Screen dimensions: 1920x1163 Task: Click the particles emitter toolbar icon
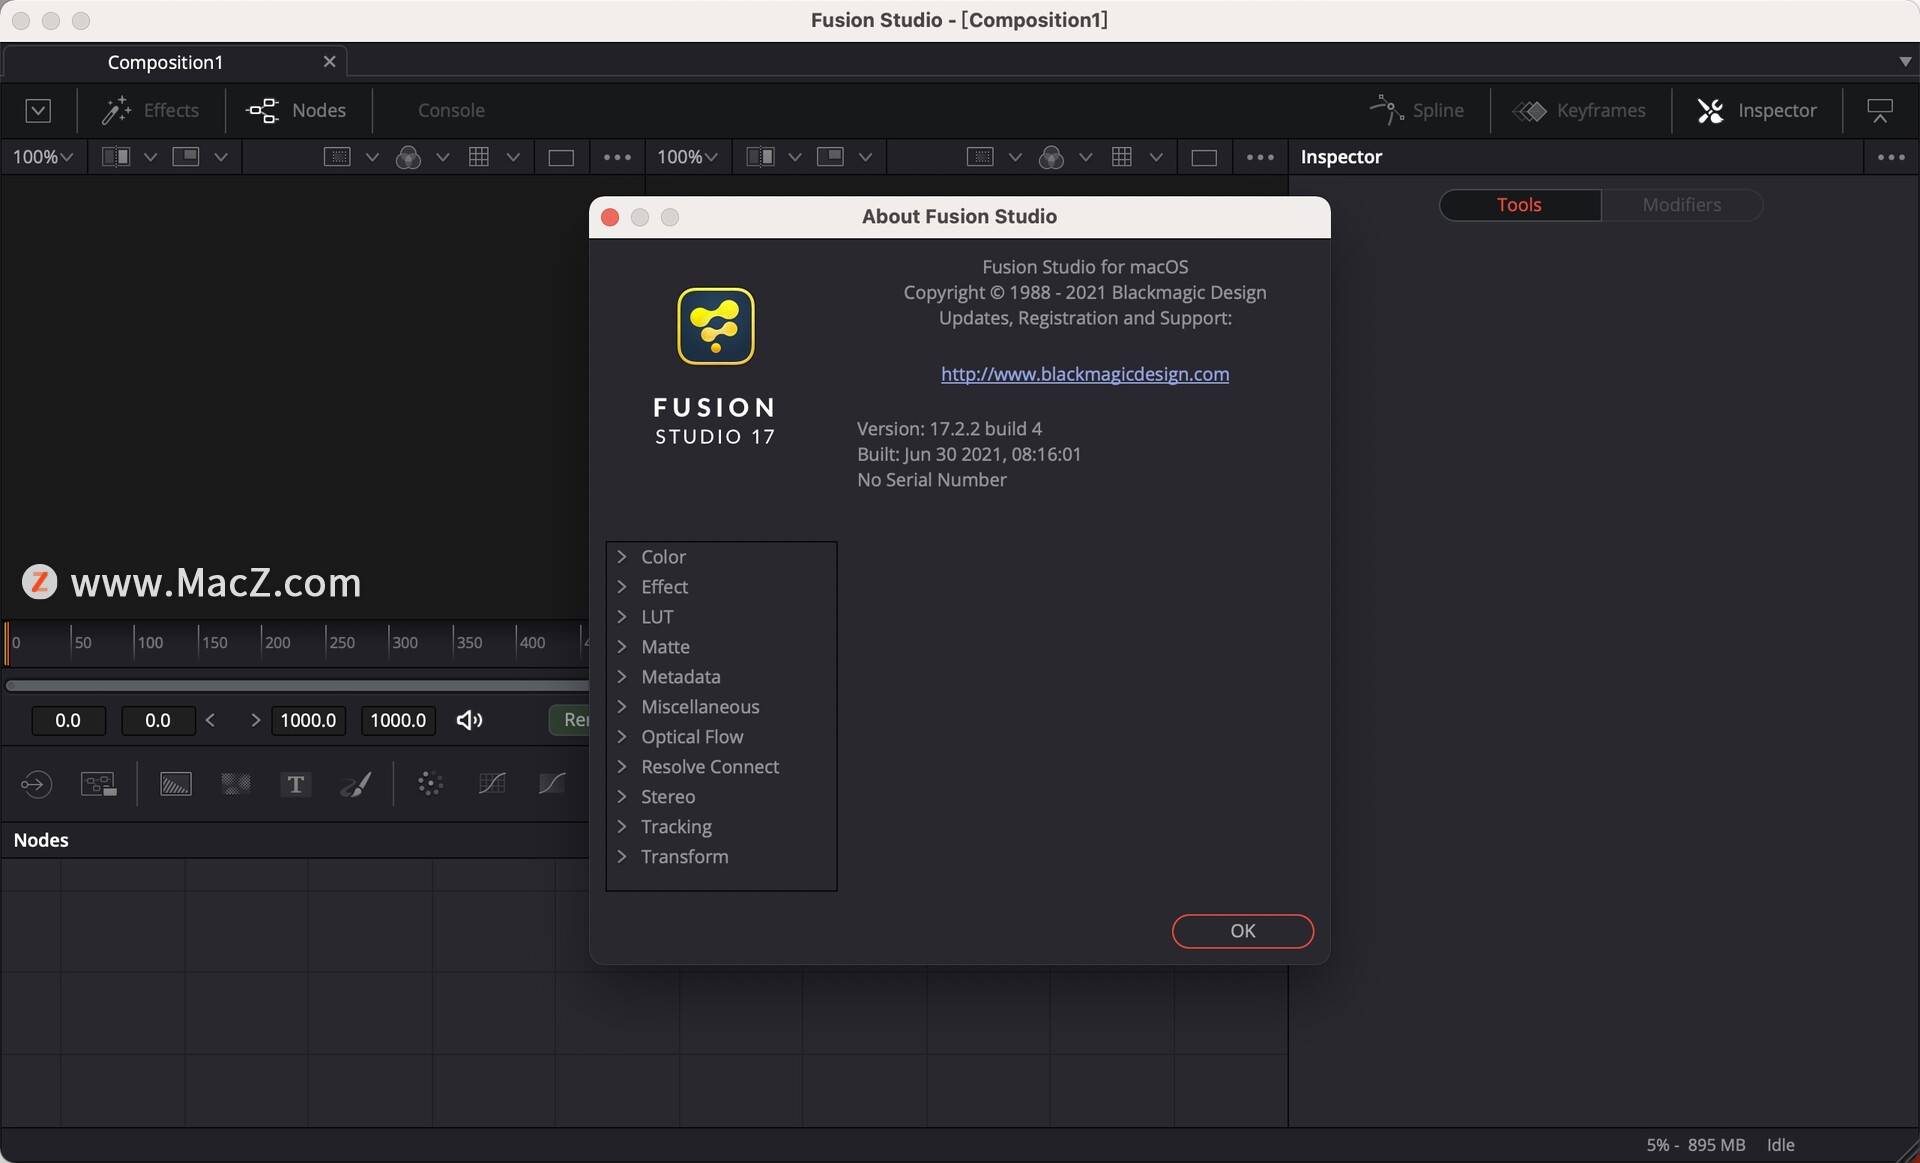[430, 784]
